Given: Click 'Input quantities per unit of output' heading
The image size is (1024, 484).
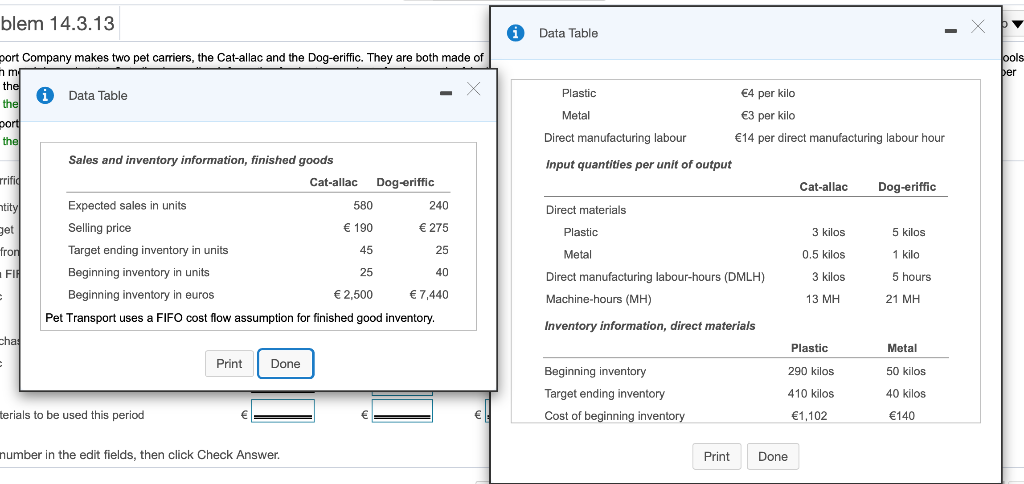Looking at the screenshot, I should pos(638,165).
